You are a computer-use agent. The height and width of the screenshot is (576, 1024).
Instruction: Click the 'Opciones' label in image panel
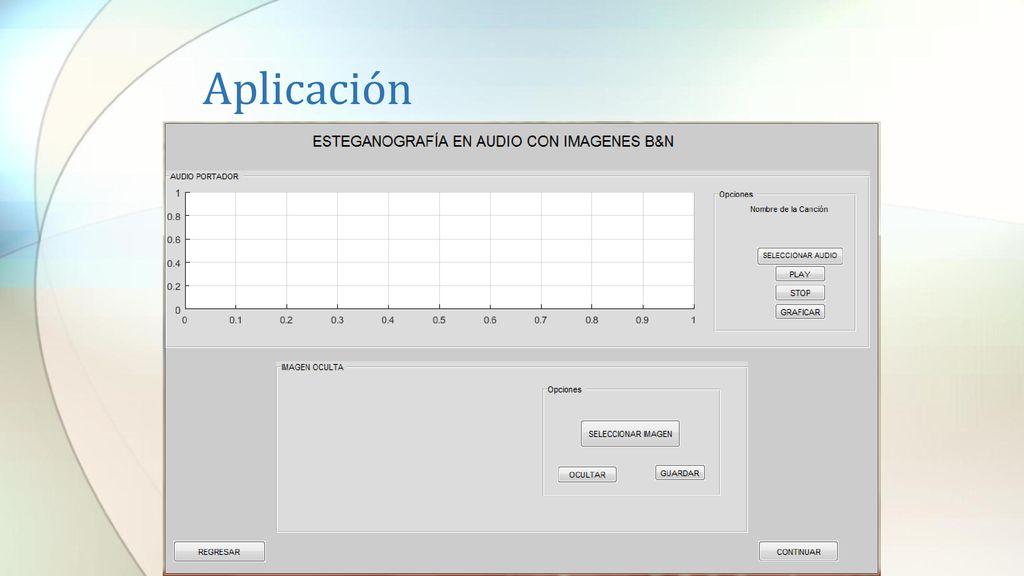[x=564, y=389]
